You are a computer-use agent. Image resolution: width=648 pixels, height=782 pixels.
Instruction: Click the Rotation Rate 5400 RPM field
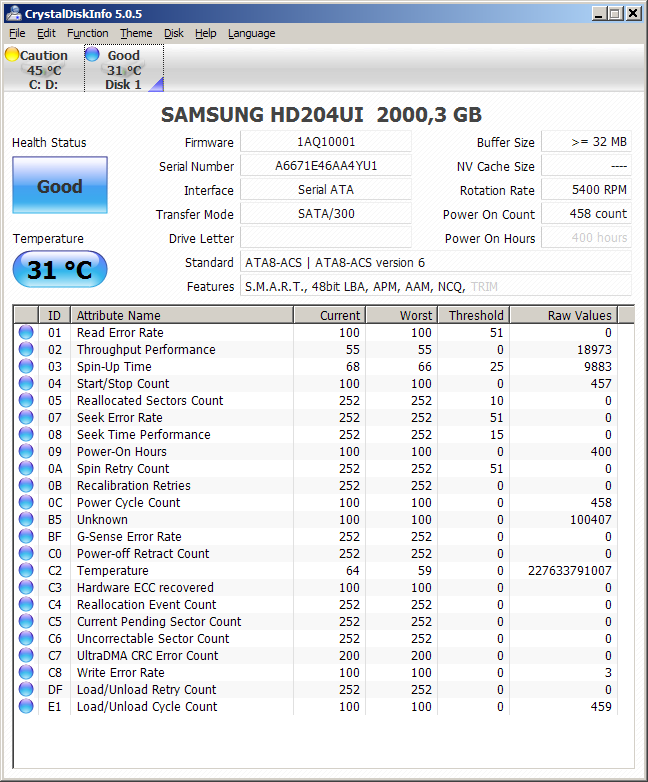(587, 190)
